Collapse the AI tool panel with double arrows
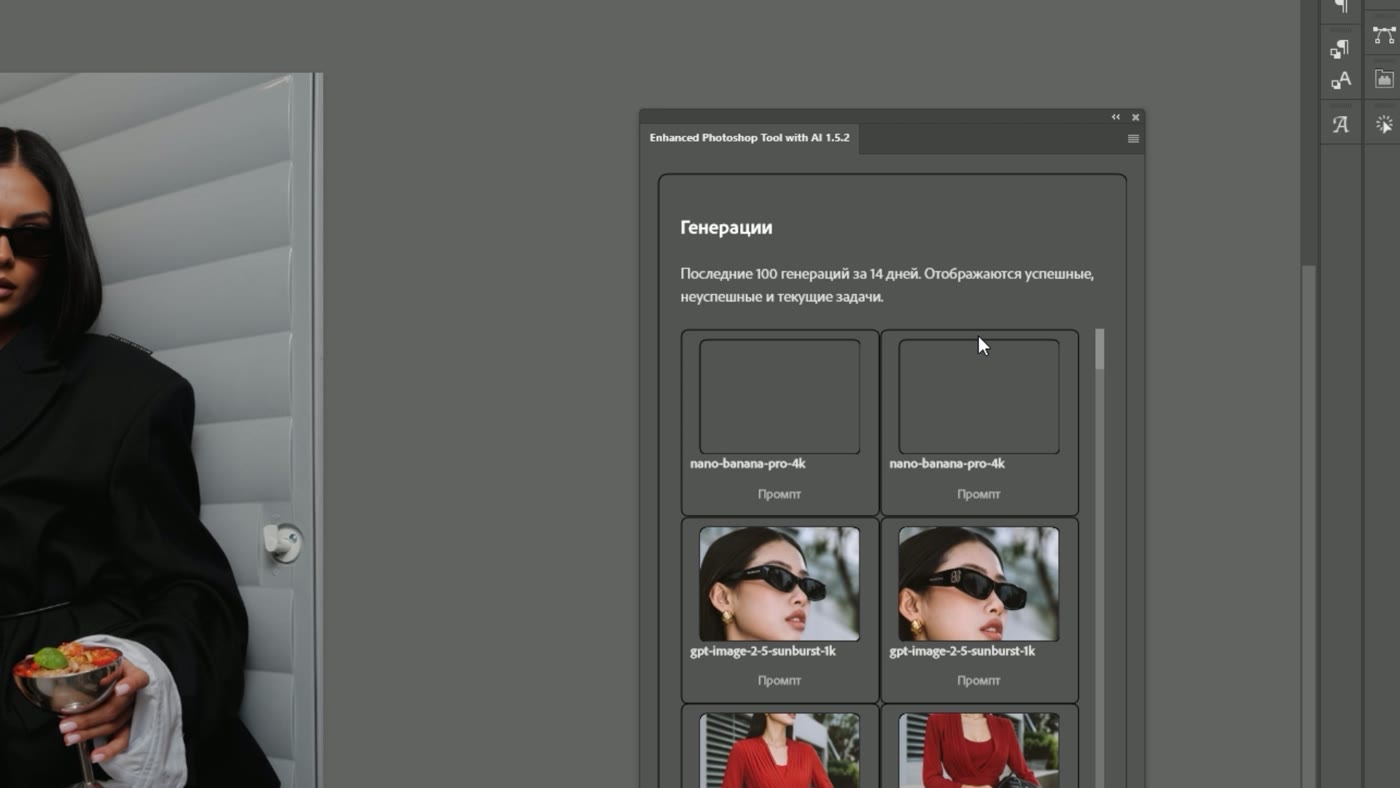This screenshot has width=1400, height=788. coord(1116,117)
